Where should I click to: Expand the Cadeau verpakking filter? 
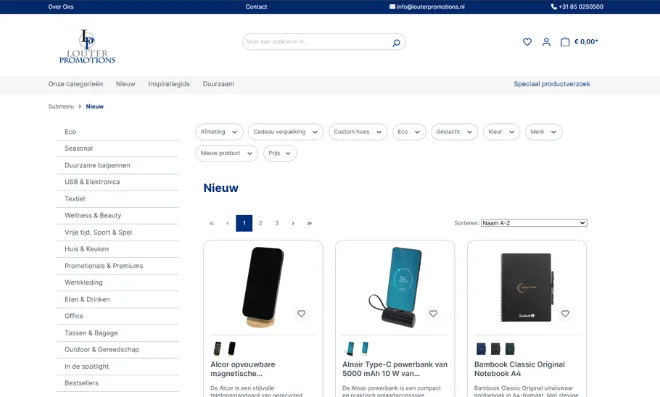pyautogui.click(x=286, y=132)
